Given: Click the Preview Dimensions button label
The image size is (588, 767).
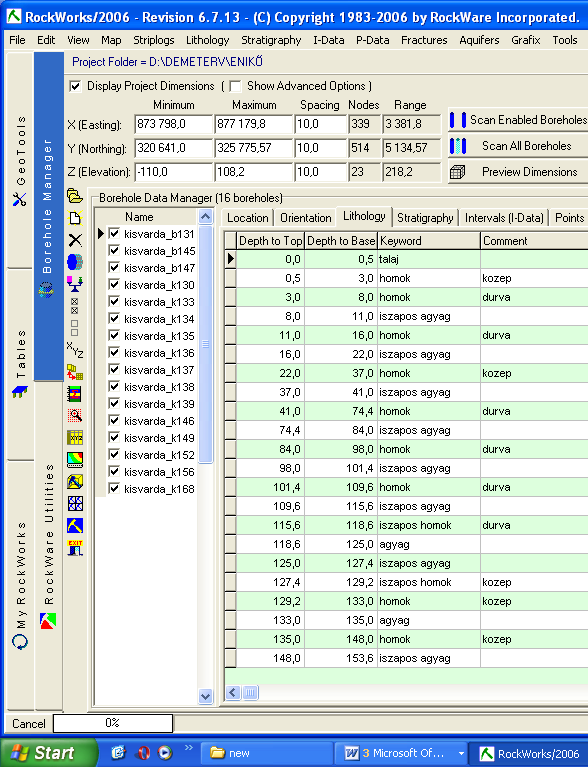Looking at the screenshot, I should click(x=529, y=172).
